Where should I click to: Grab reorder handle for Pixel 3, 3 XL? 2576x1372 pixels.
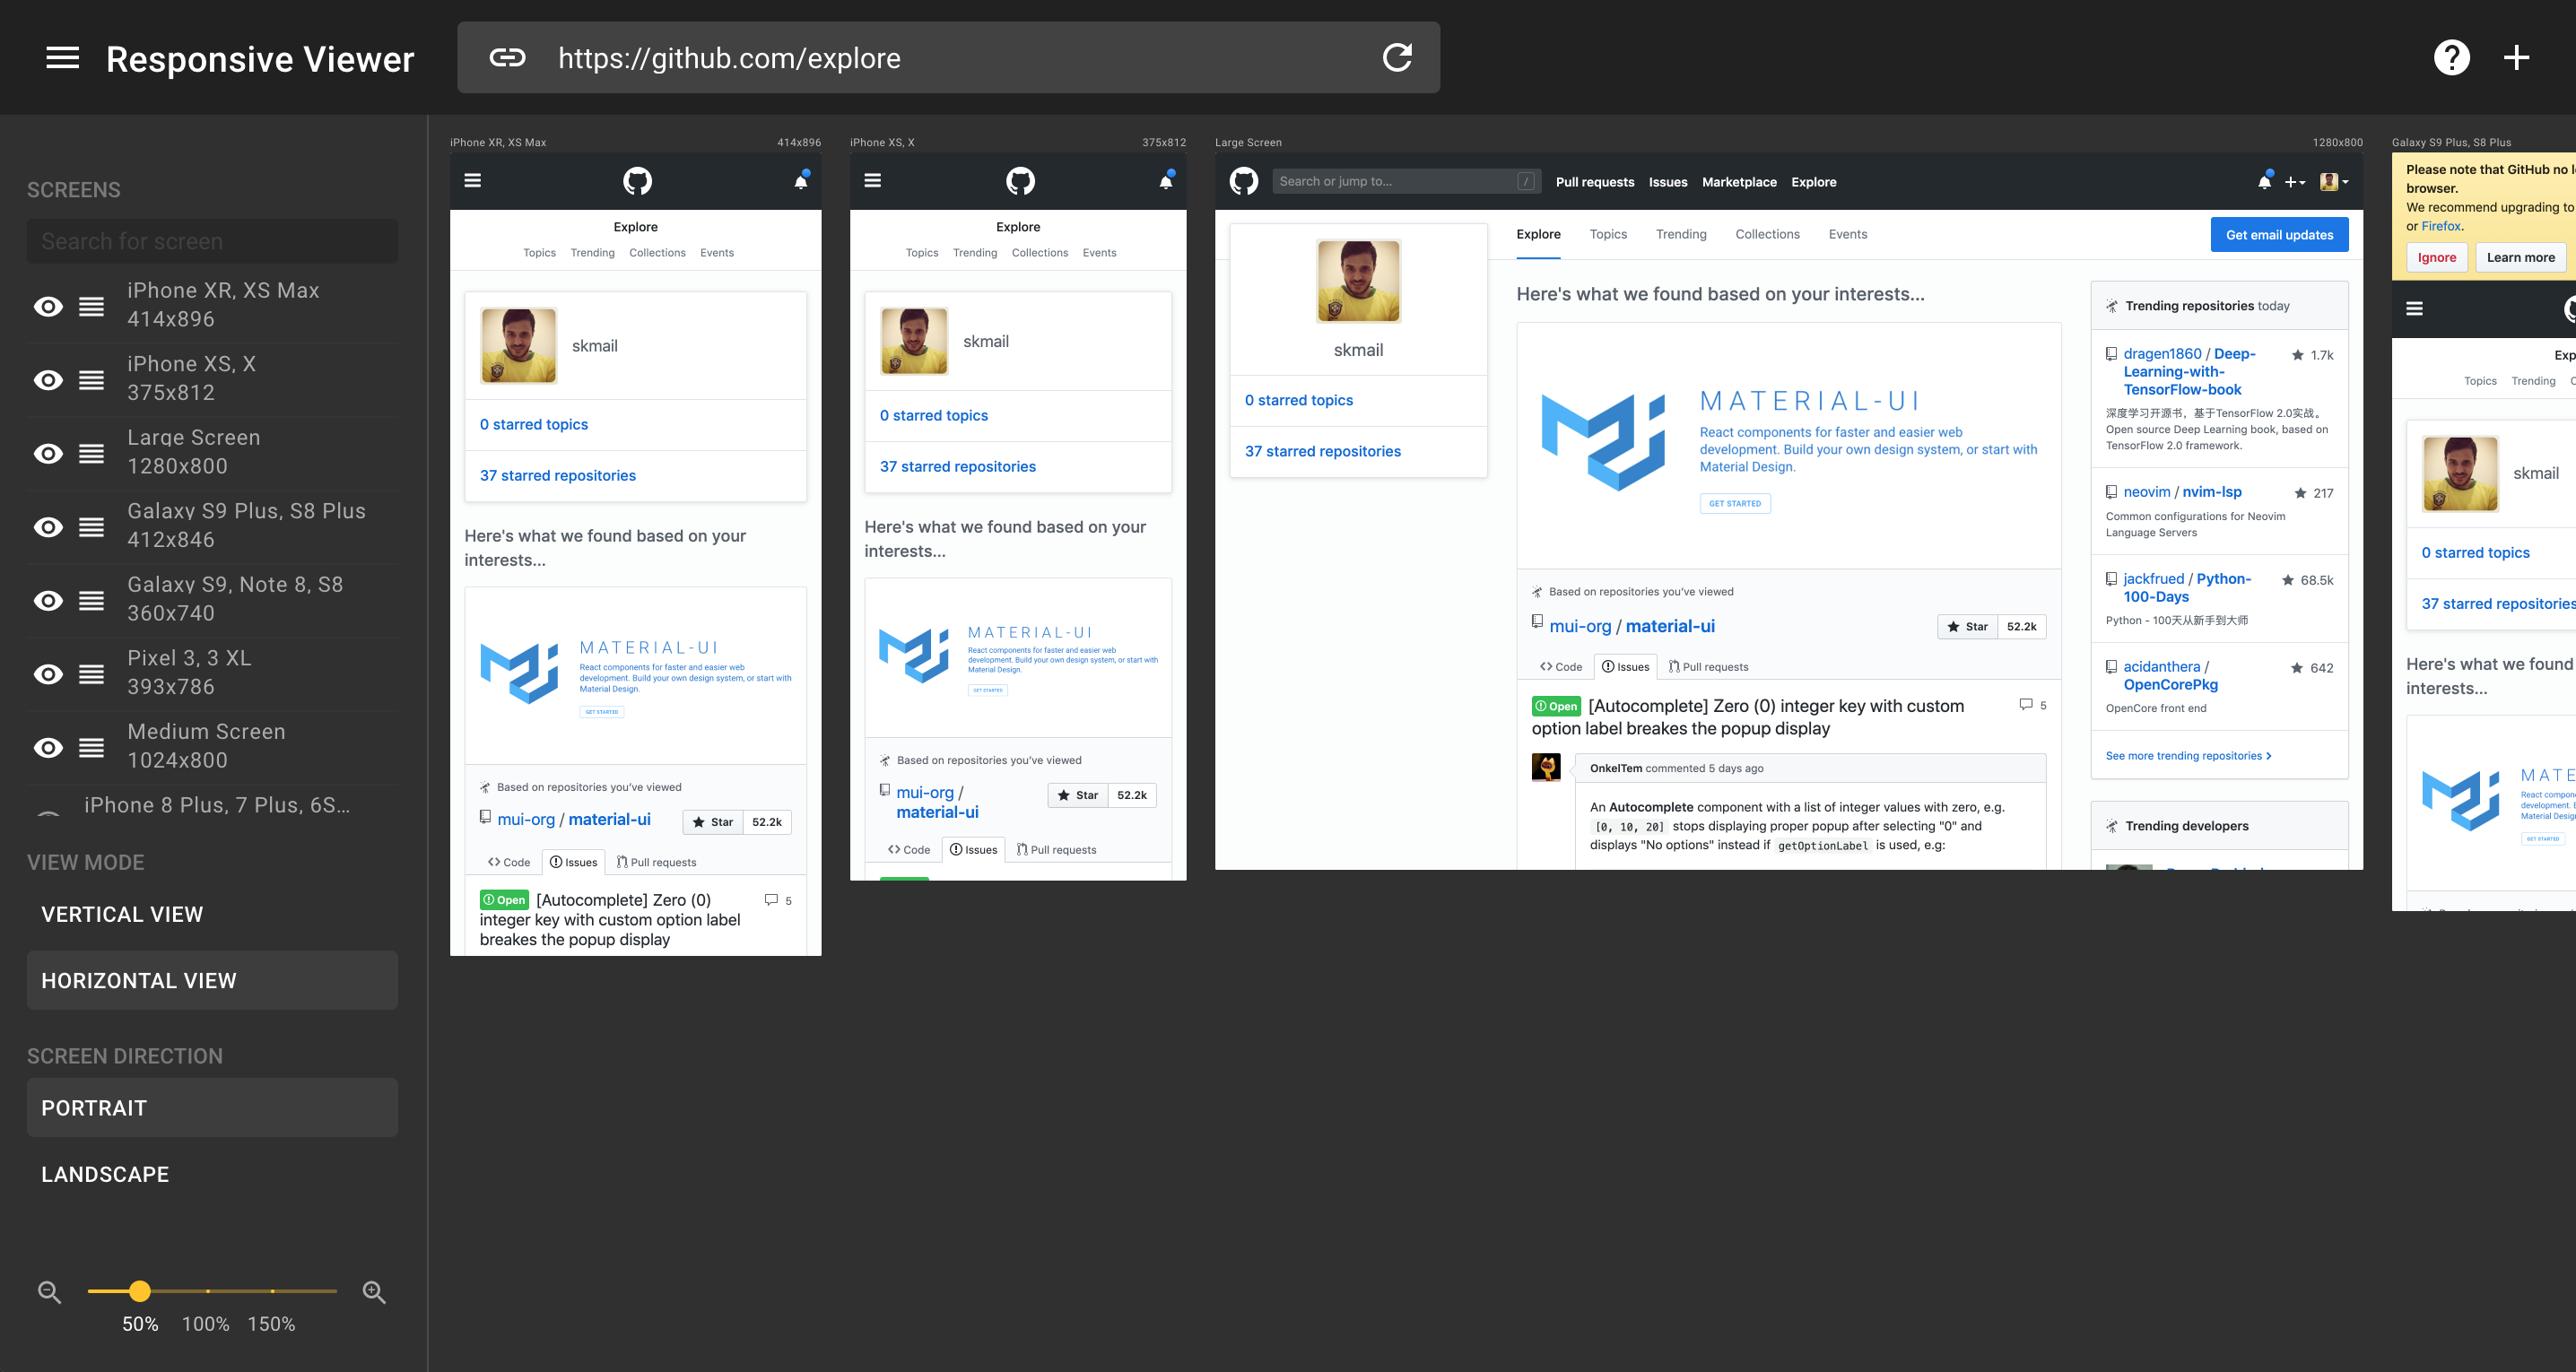point(92,673)
